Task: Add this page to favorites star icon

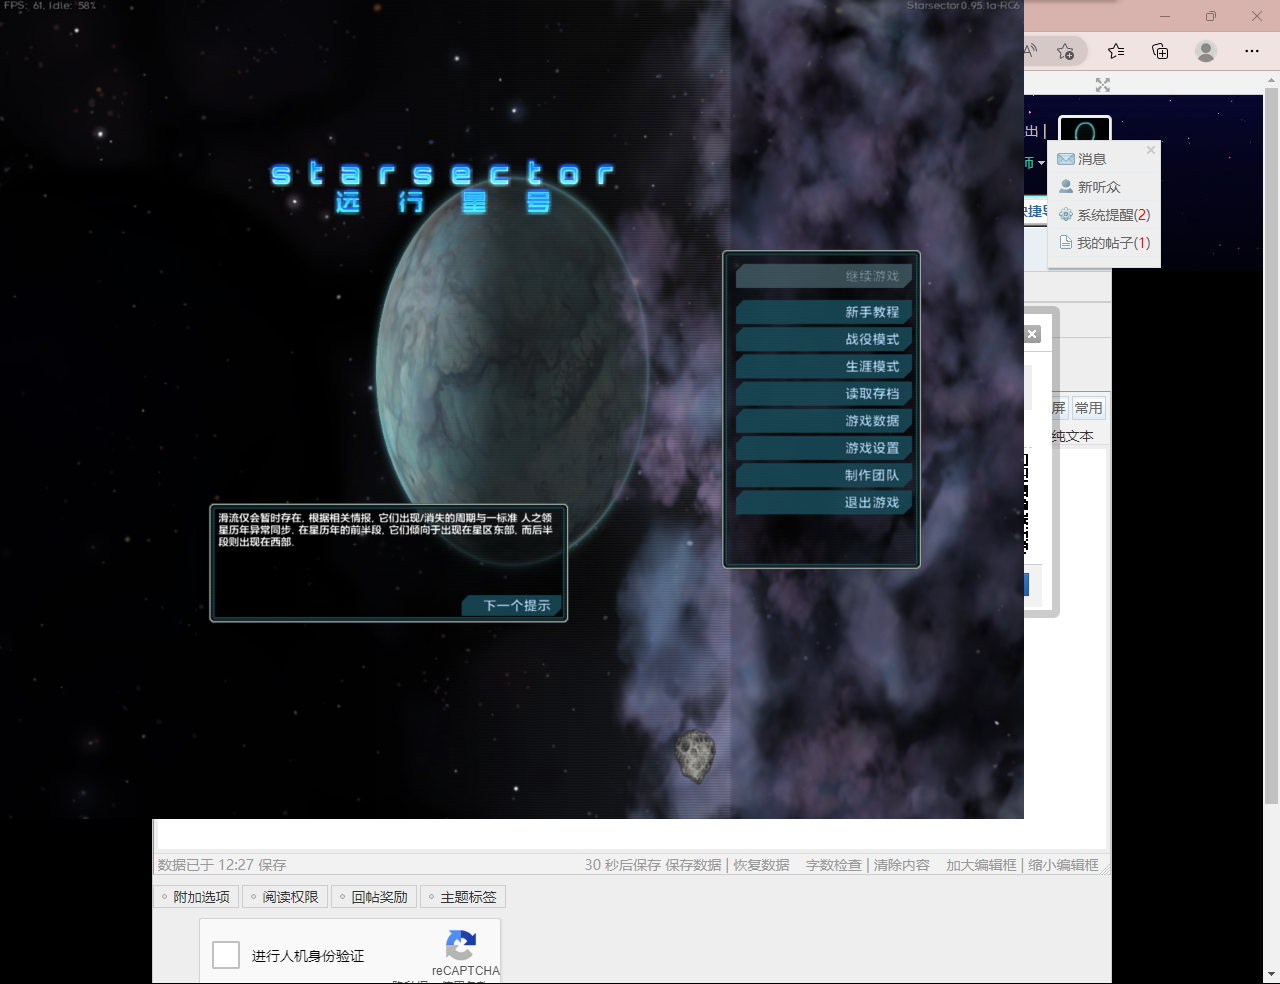Action: click(x=1066, y=51)
